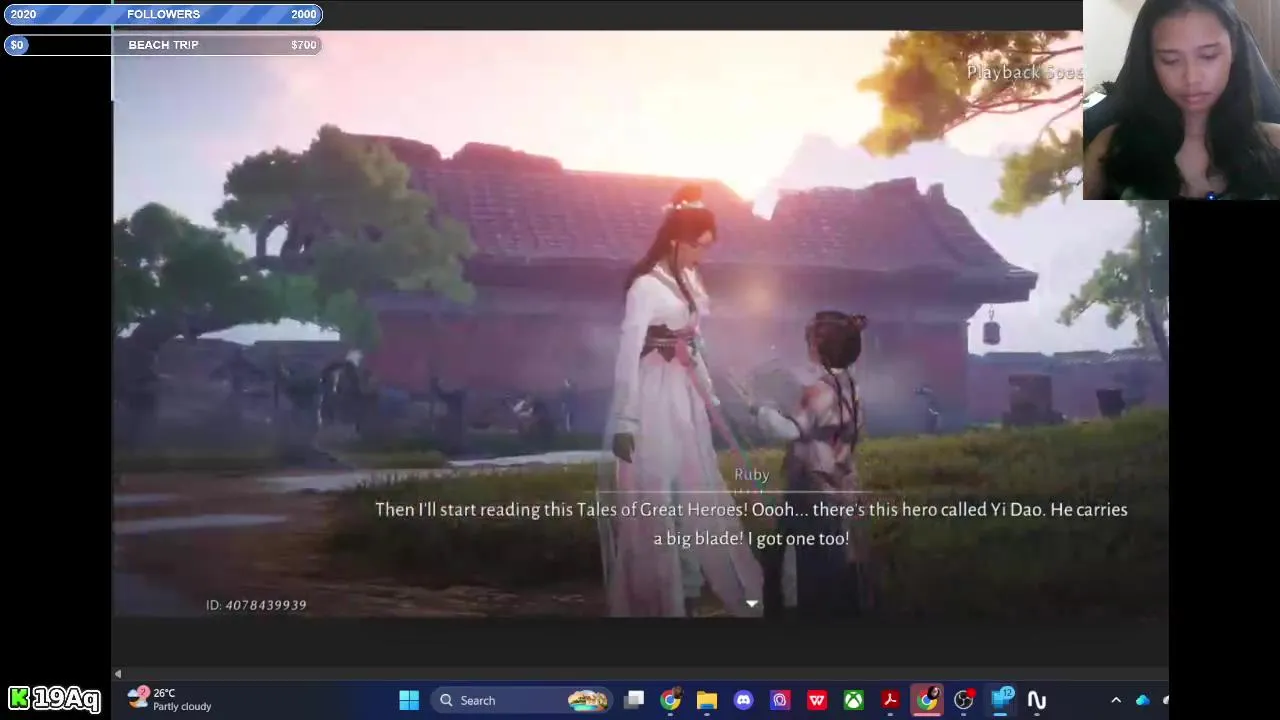Click the left arrow on horizontal scrollbar
Viewport: 1280px width, 720px height.
(118, 674)
